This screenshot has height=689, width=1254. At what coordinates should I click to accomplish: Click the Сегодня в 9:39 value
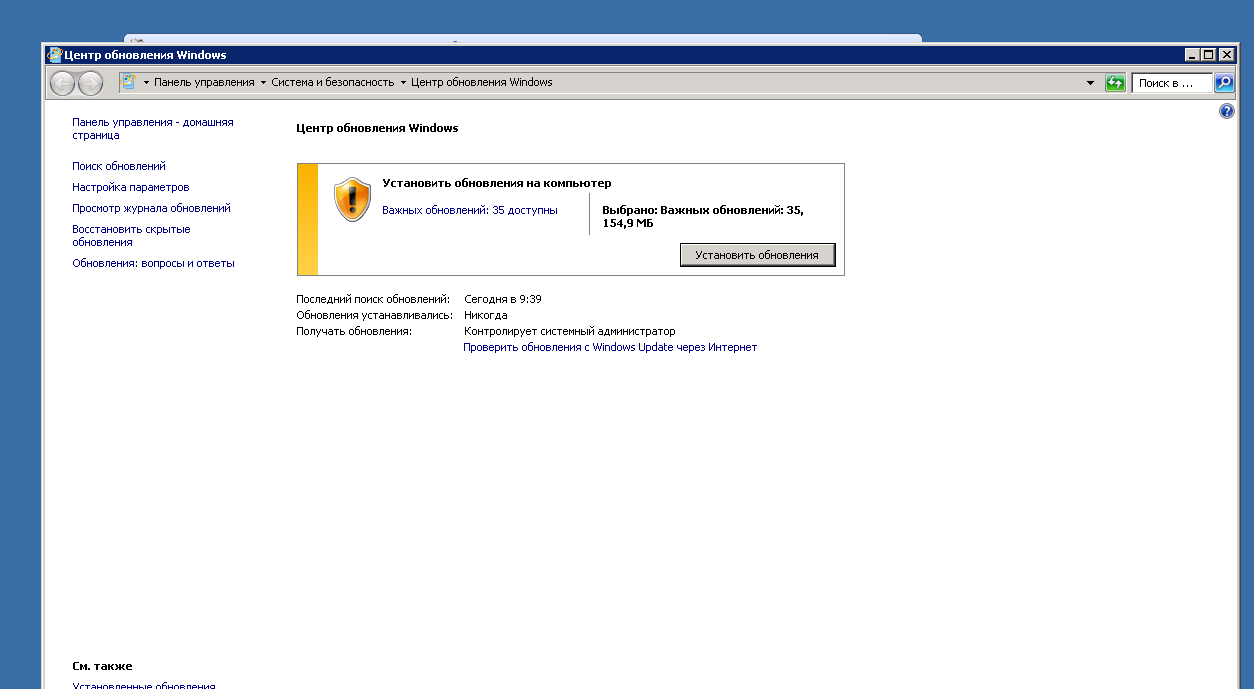tap(503, 299)
